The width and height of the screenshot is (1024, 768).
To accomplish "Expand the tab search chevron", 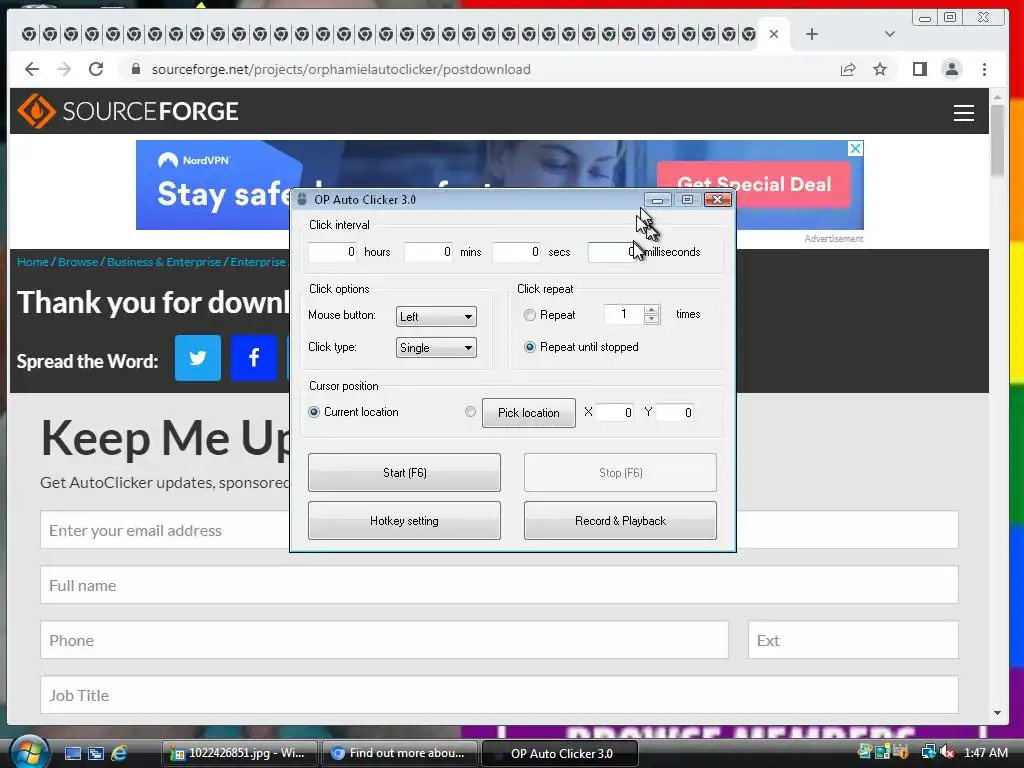I will [889, 34].
